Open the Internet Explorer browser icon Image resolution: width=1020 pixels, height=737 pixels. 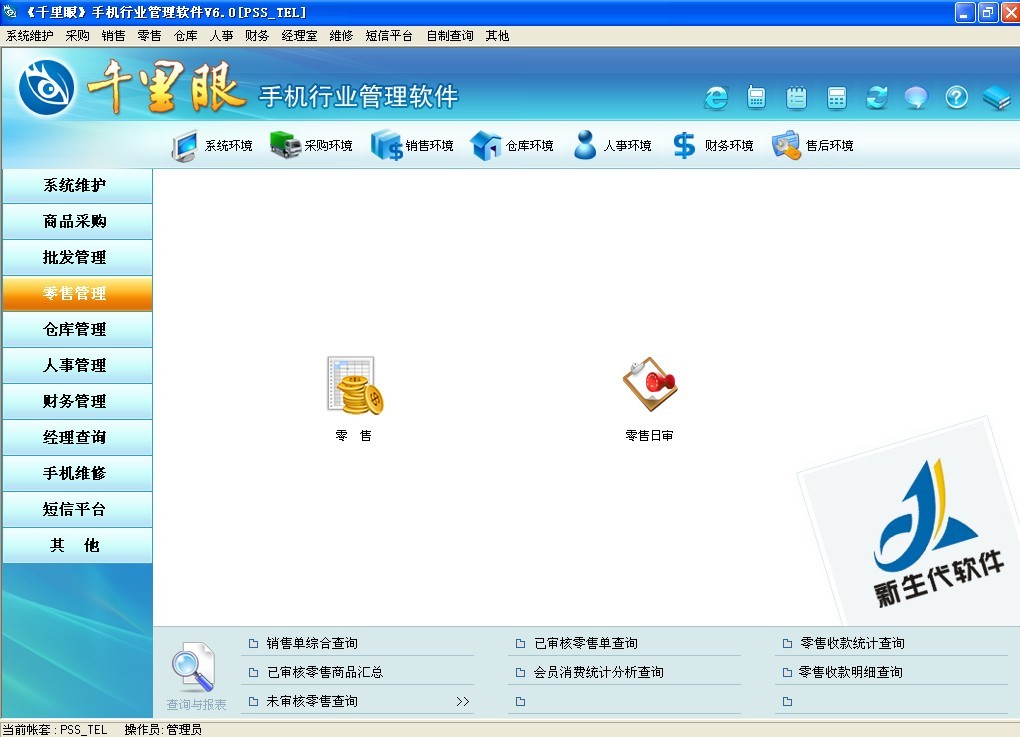[x=716, y=98]
